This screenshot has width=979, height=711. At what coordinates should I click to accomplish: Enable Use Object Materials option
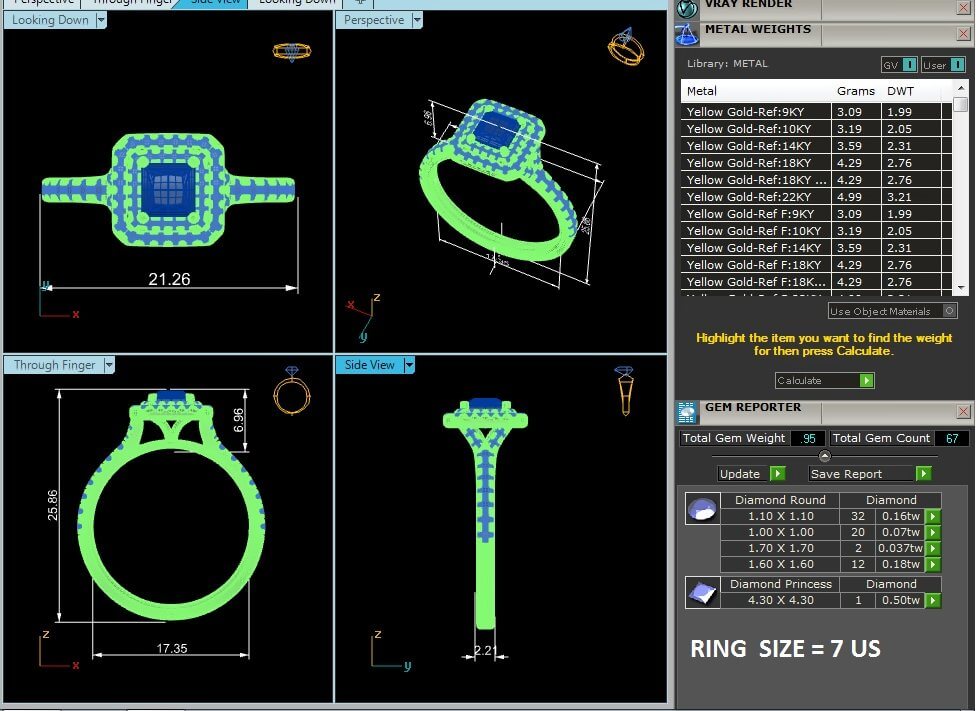pos(949,312)
